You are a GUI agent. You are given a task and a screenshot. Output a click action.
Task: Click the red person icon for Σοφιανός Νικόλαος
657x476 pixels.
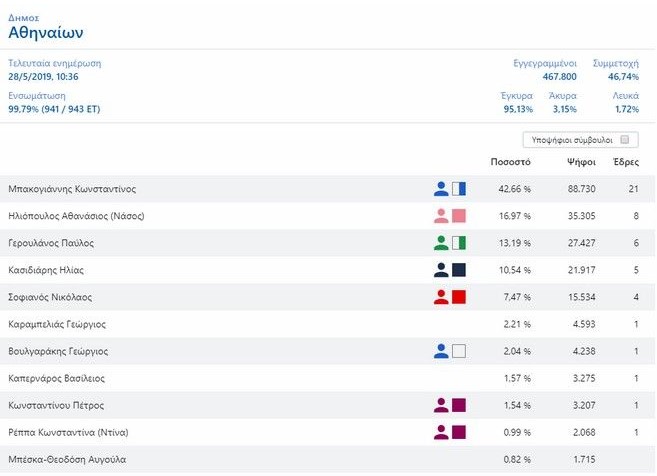pos(442,296)
